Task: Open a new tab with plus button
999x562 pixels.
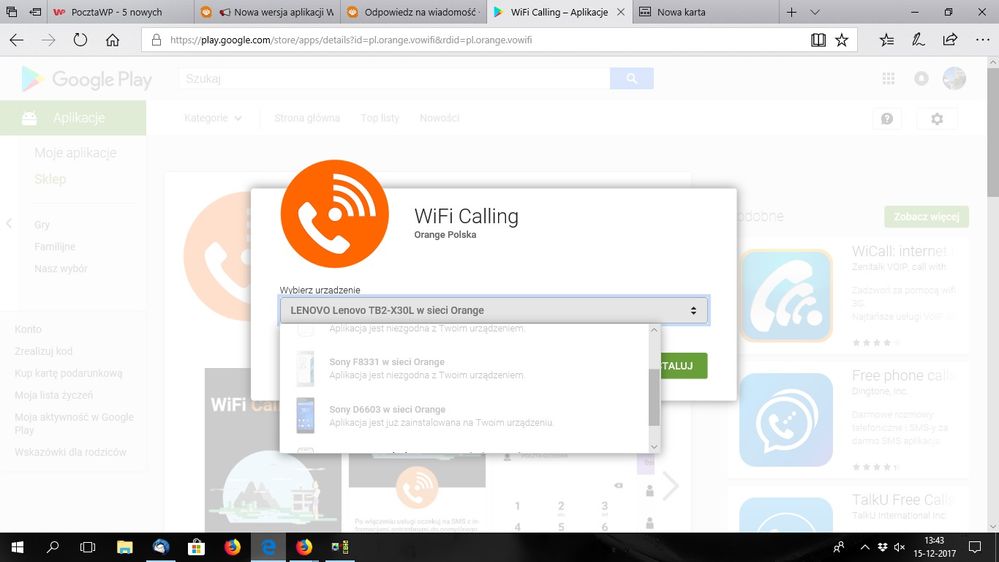Action: point(791,12)
